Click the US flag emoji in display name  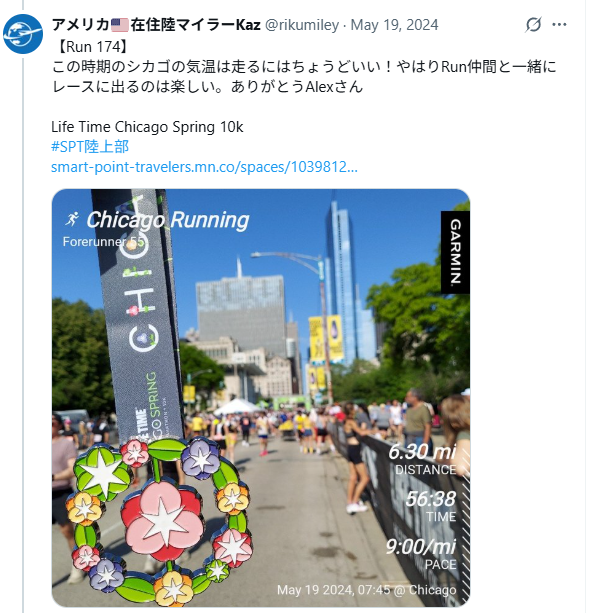point(120,25)
